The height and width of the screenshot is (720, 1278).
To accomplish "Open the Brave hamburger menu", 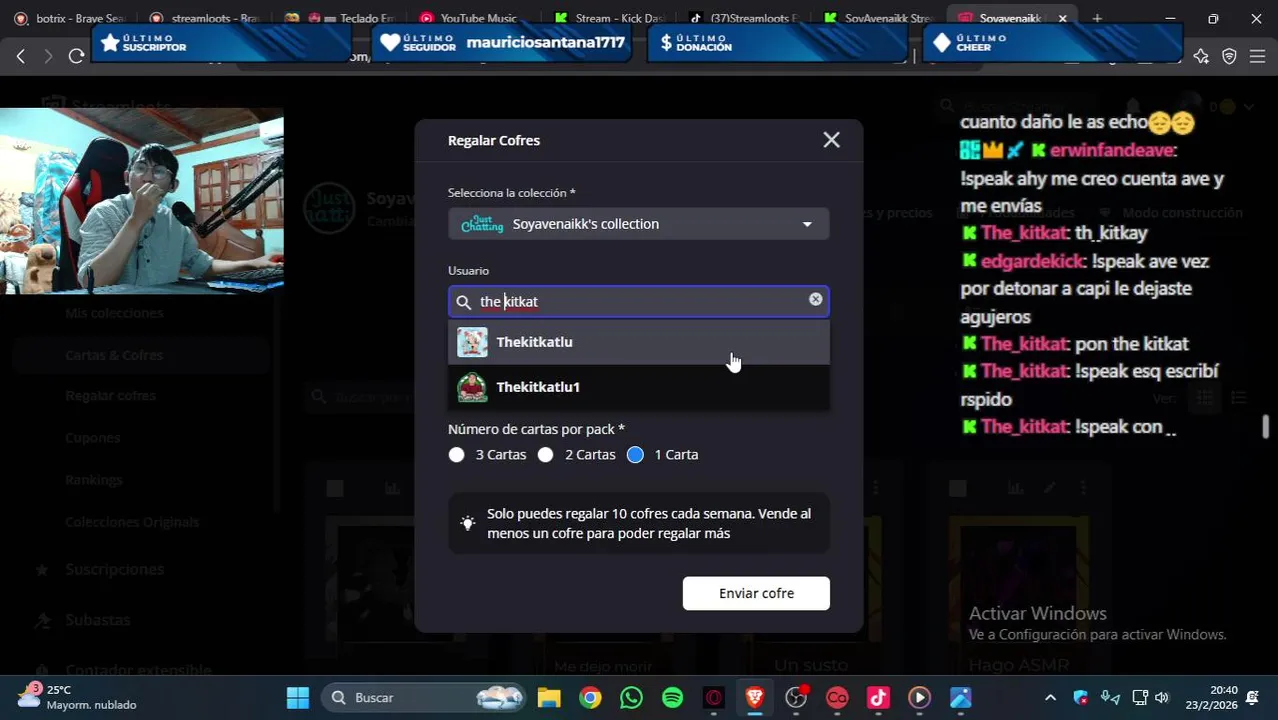I will click(1258, 56).
